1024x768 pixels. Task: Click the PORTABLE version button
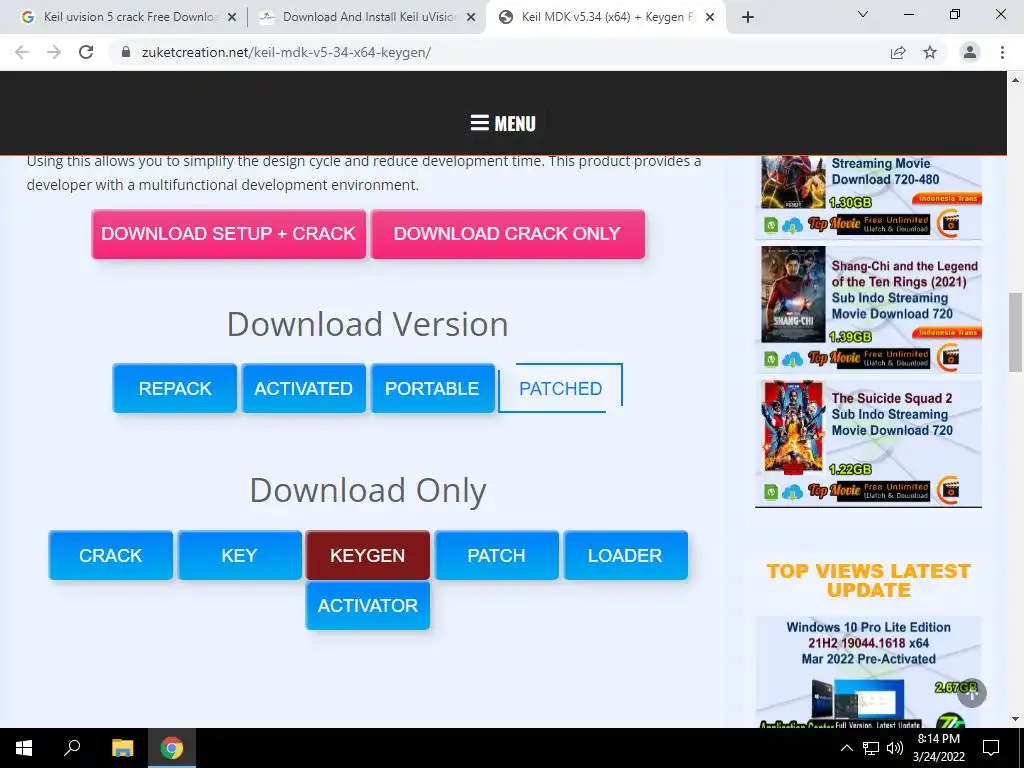point(432,389)
